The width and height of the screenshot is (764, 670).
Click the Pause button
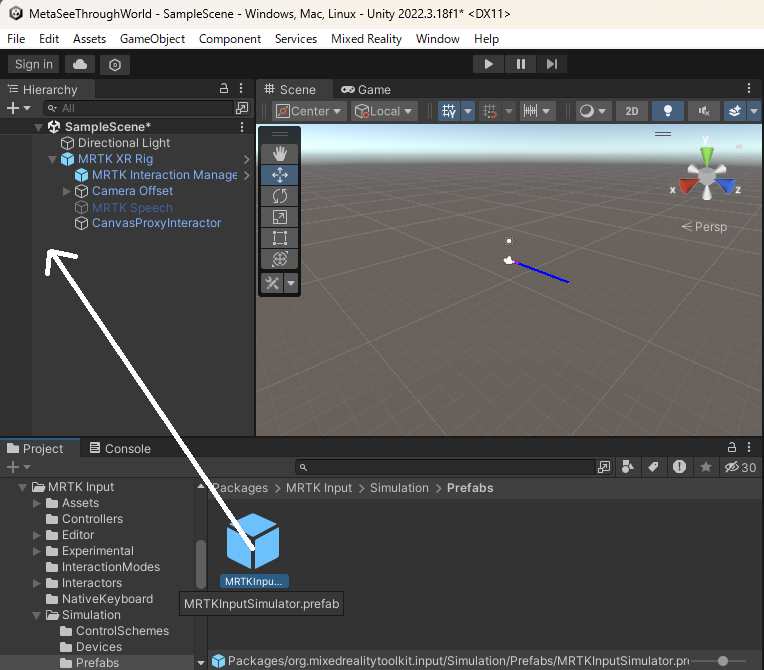520,64
